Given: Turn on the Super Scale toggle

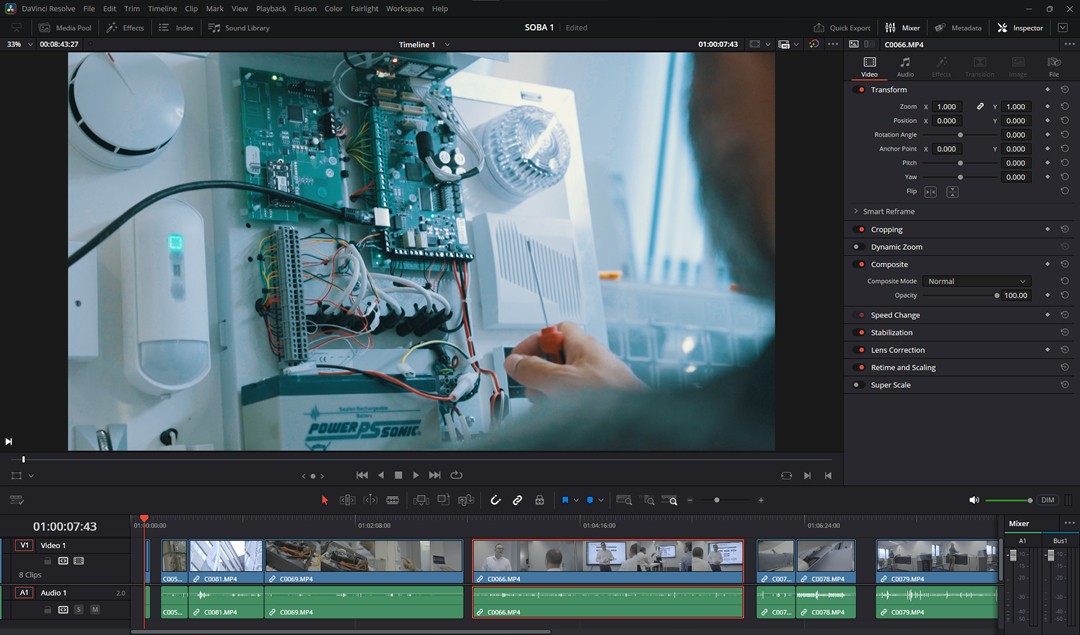Looking at the screenshot, I should [x=858, y=385].
